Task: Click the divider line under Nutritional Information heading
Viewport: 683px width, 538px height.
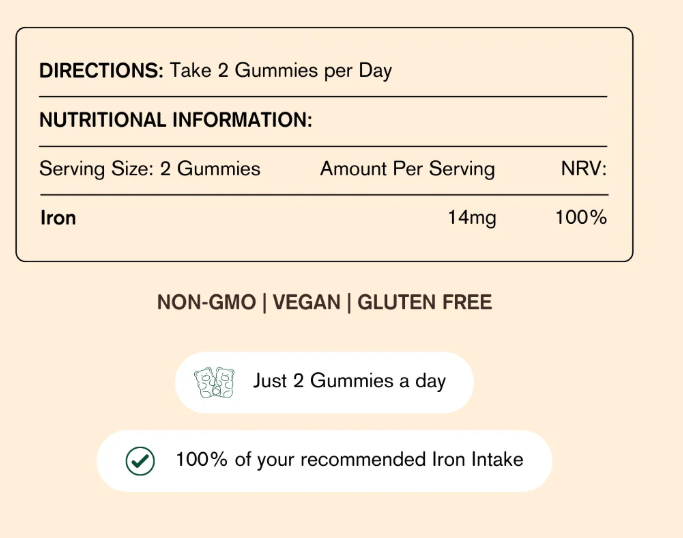Action: pyautogui.click(x=323, y=146)
